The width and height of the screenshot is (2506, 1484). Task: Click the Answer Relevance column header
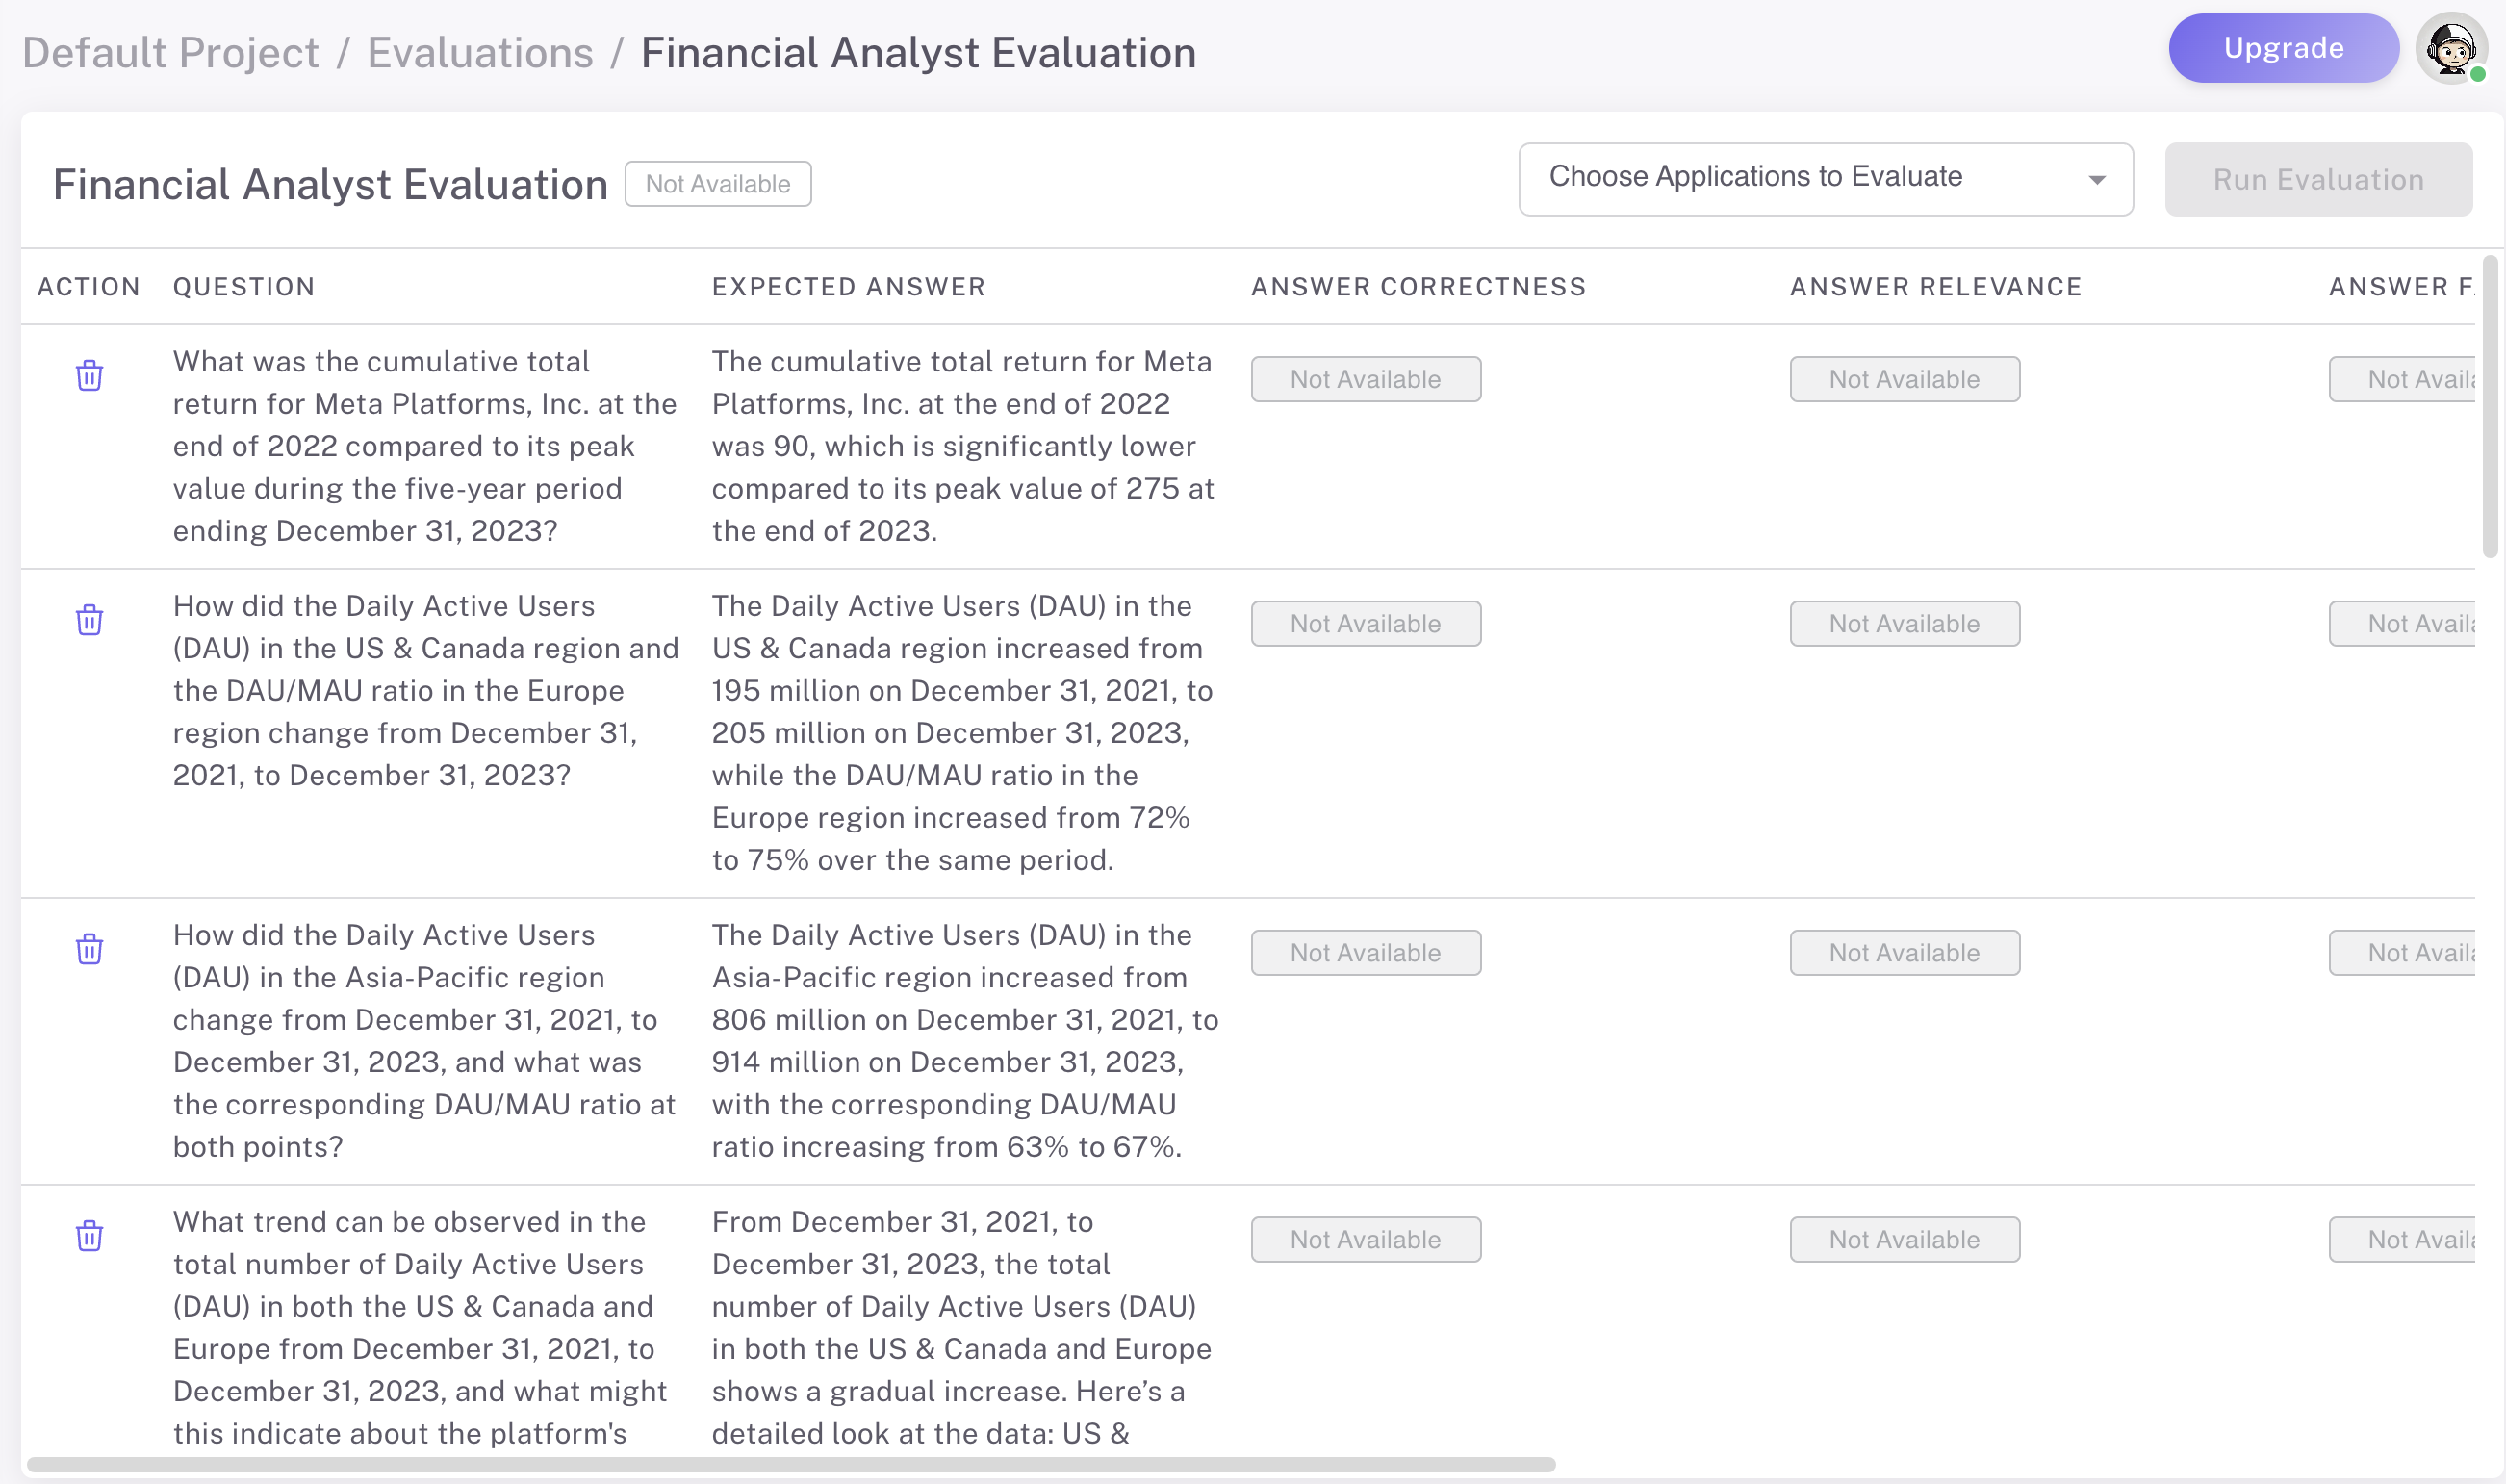click(x=1935, y=287)
